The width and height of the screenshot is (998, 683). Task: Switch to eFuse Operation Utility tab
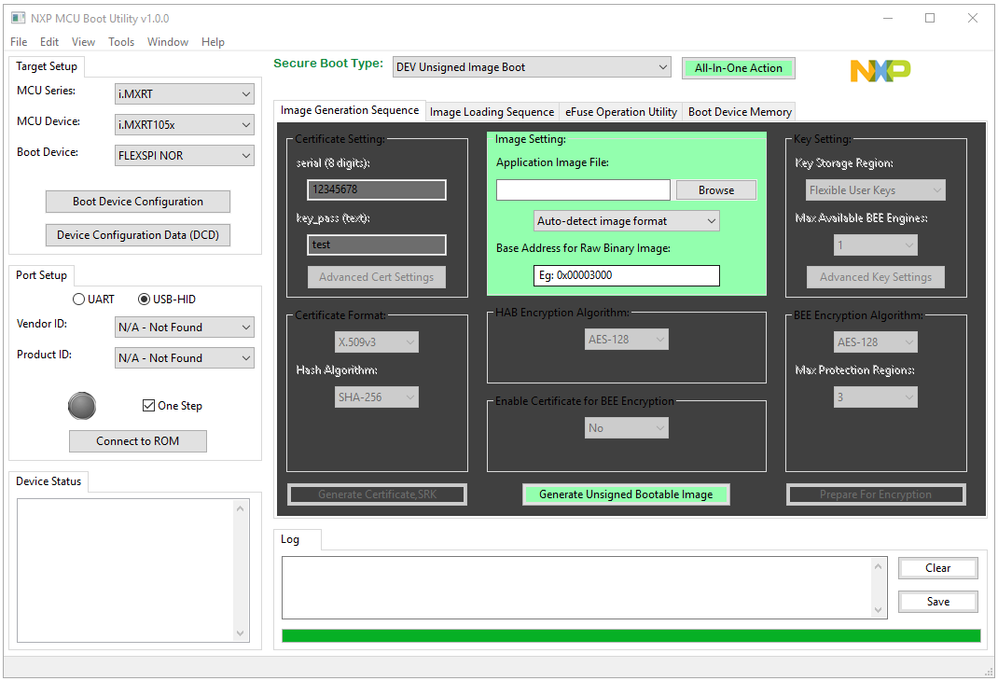(621, 112)
